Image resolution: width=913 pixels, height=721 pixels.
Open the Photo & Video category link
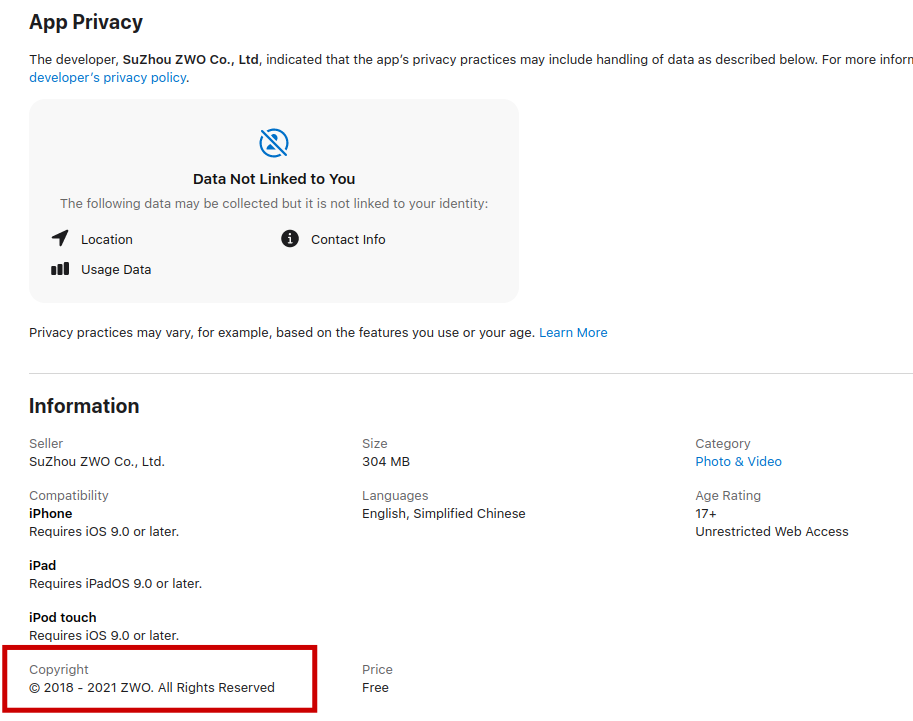738,462
